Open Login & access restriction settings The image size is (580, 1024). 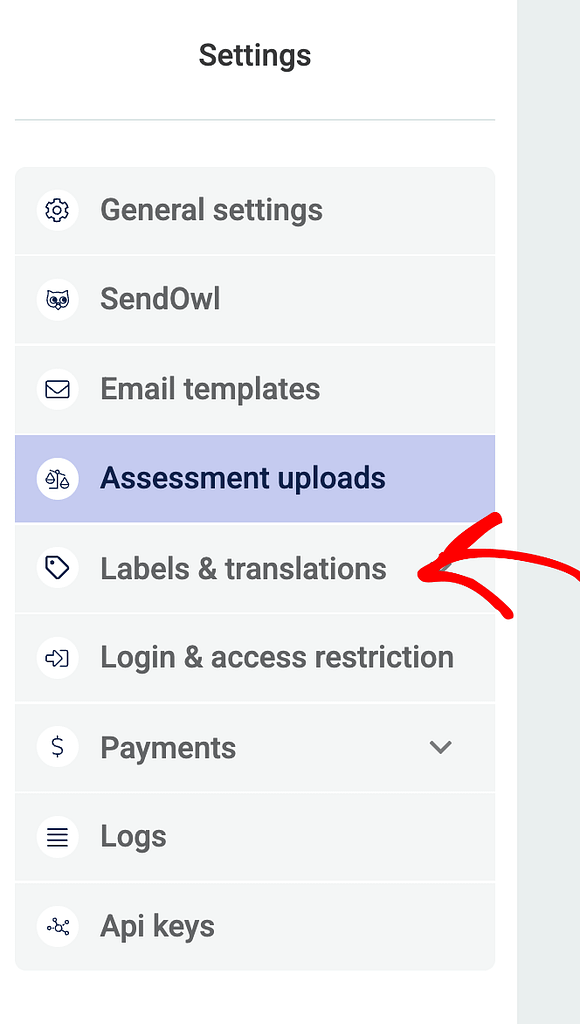tap(255, 658)
